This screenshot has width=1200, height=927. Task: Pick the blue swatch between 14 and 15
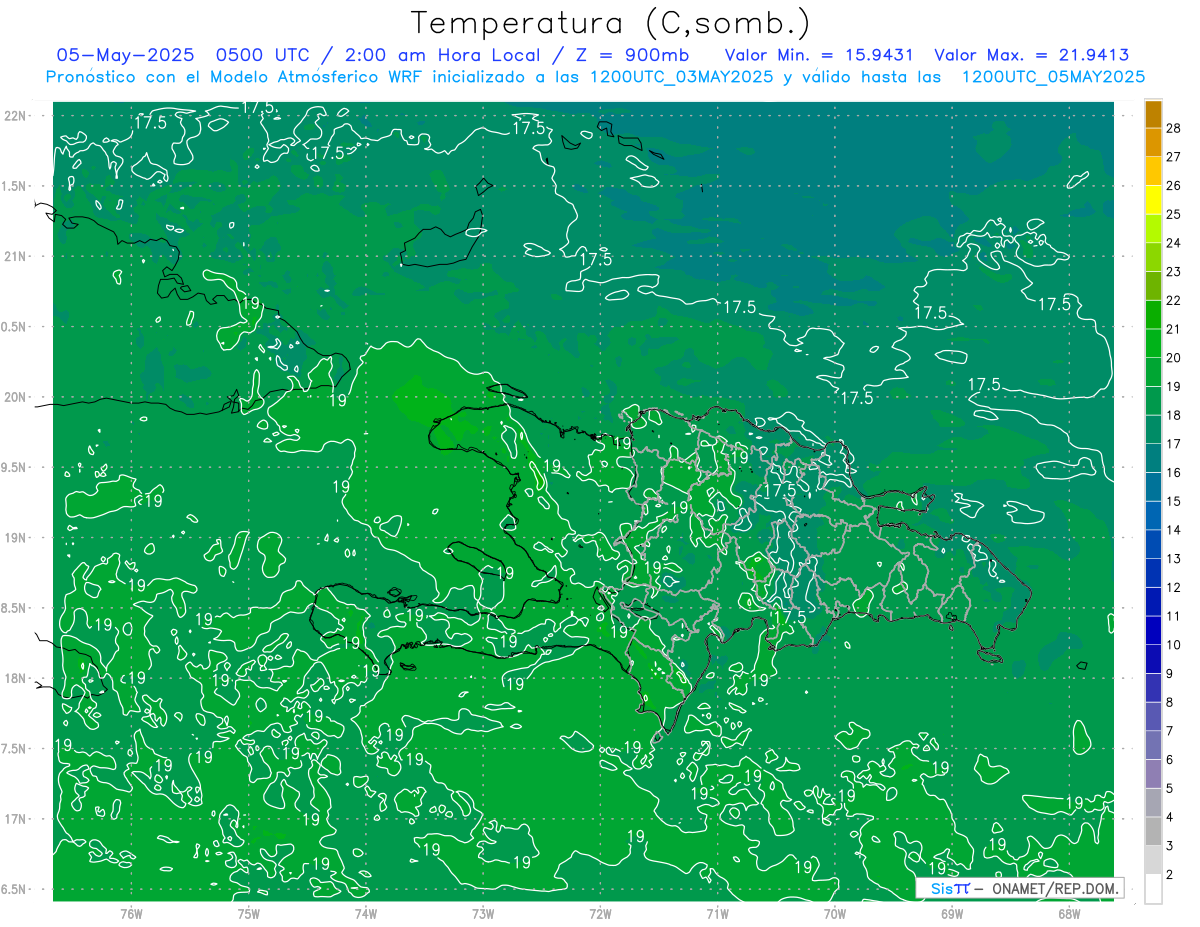1153,516
